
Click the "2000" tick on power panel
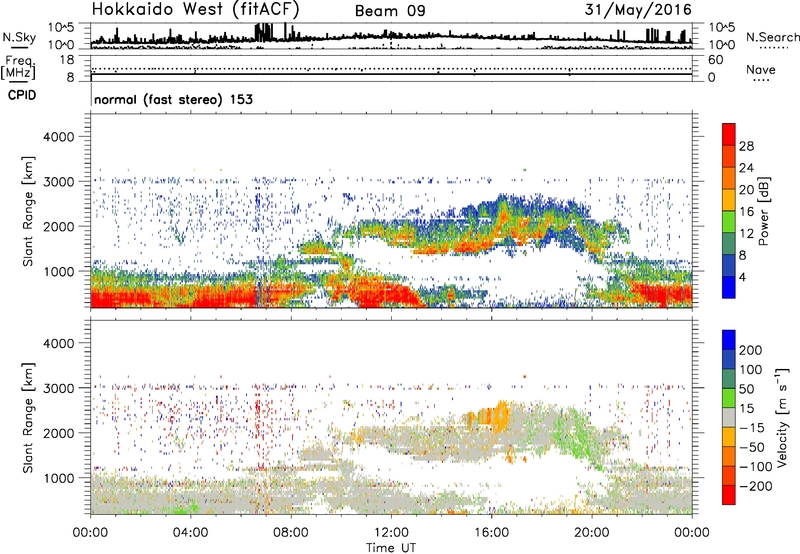(58, 226)
